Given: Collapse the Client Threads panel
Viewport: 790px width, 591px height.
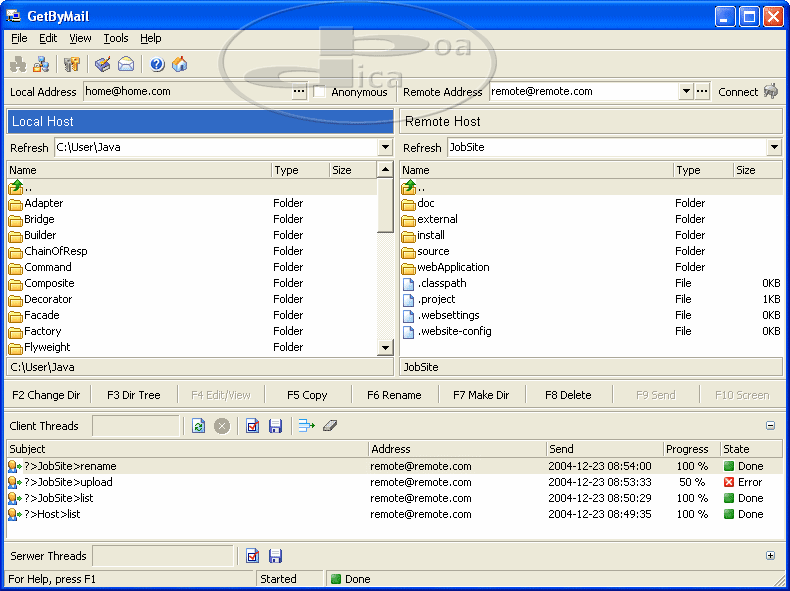Looking at the screenshot, I should (770, 426).
